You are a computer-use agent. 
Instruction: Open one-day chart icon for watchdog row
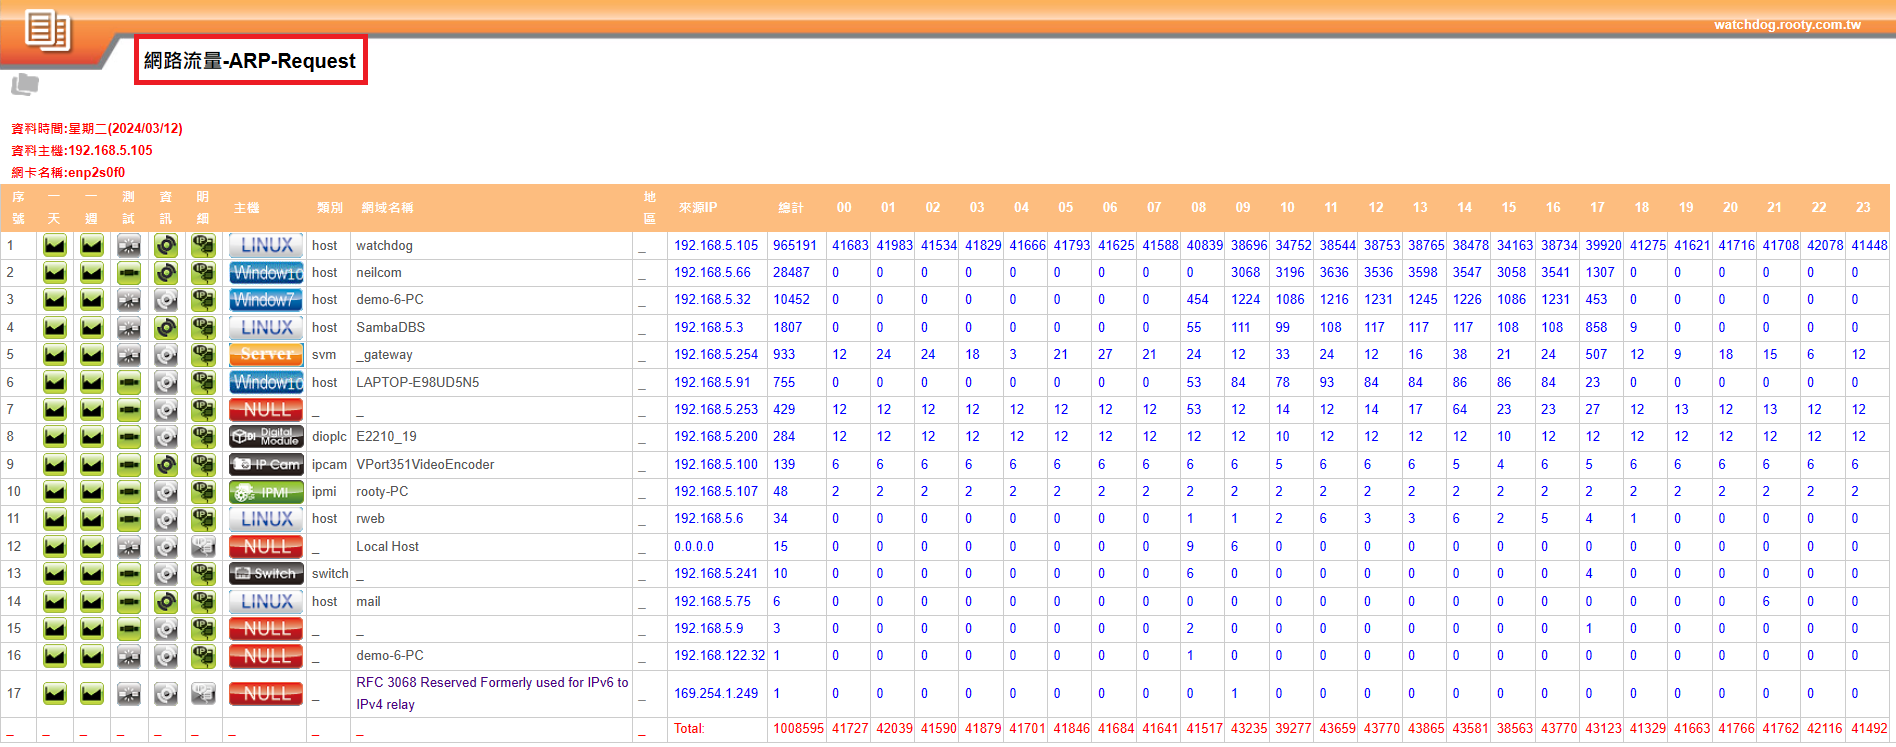tap(55, 245)
